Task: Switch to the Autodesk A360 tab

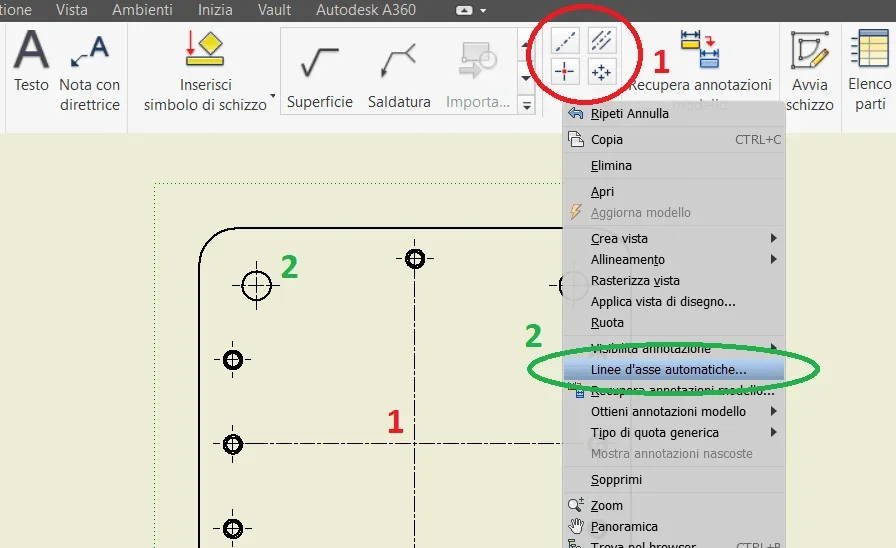Action: click(366, 10)
